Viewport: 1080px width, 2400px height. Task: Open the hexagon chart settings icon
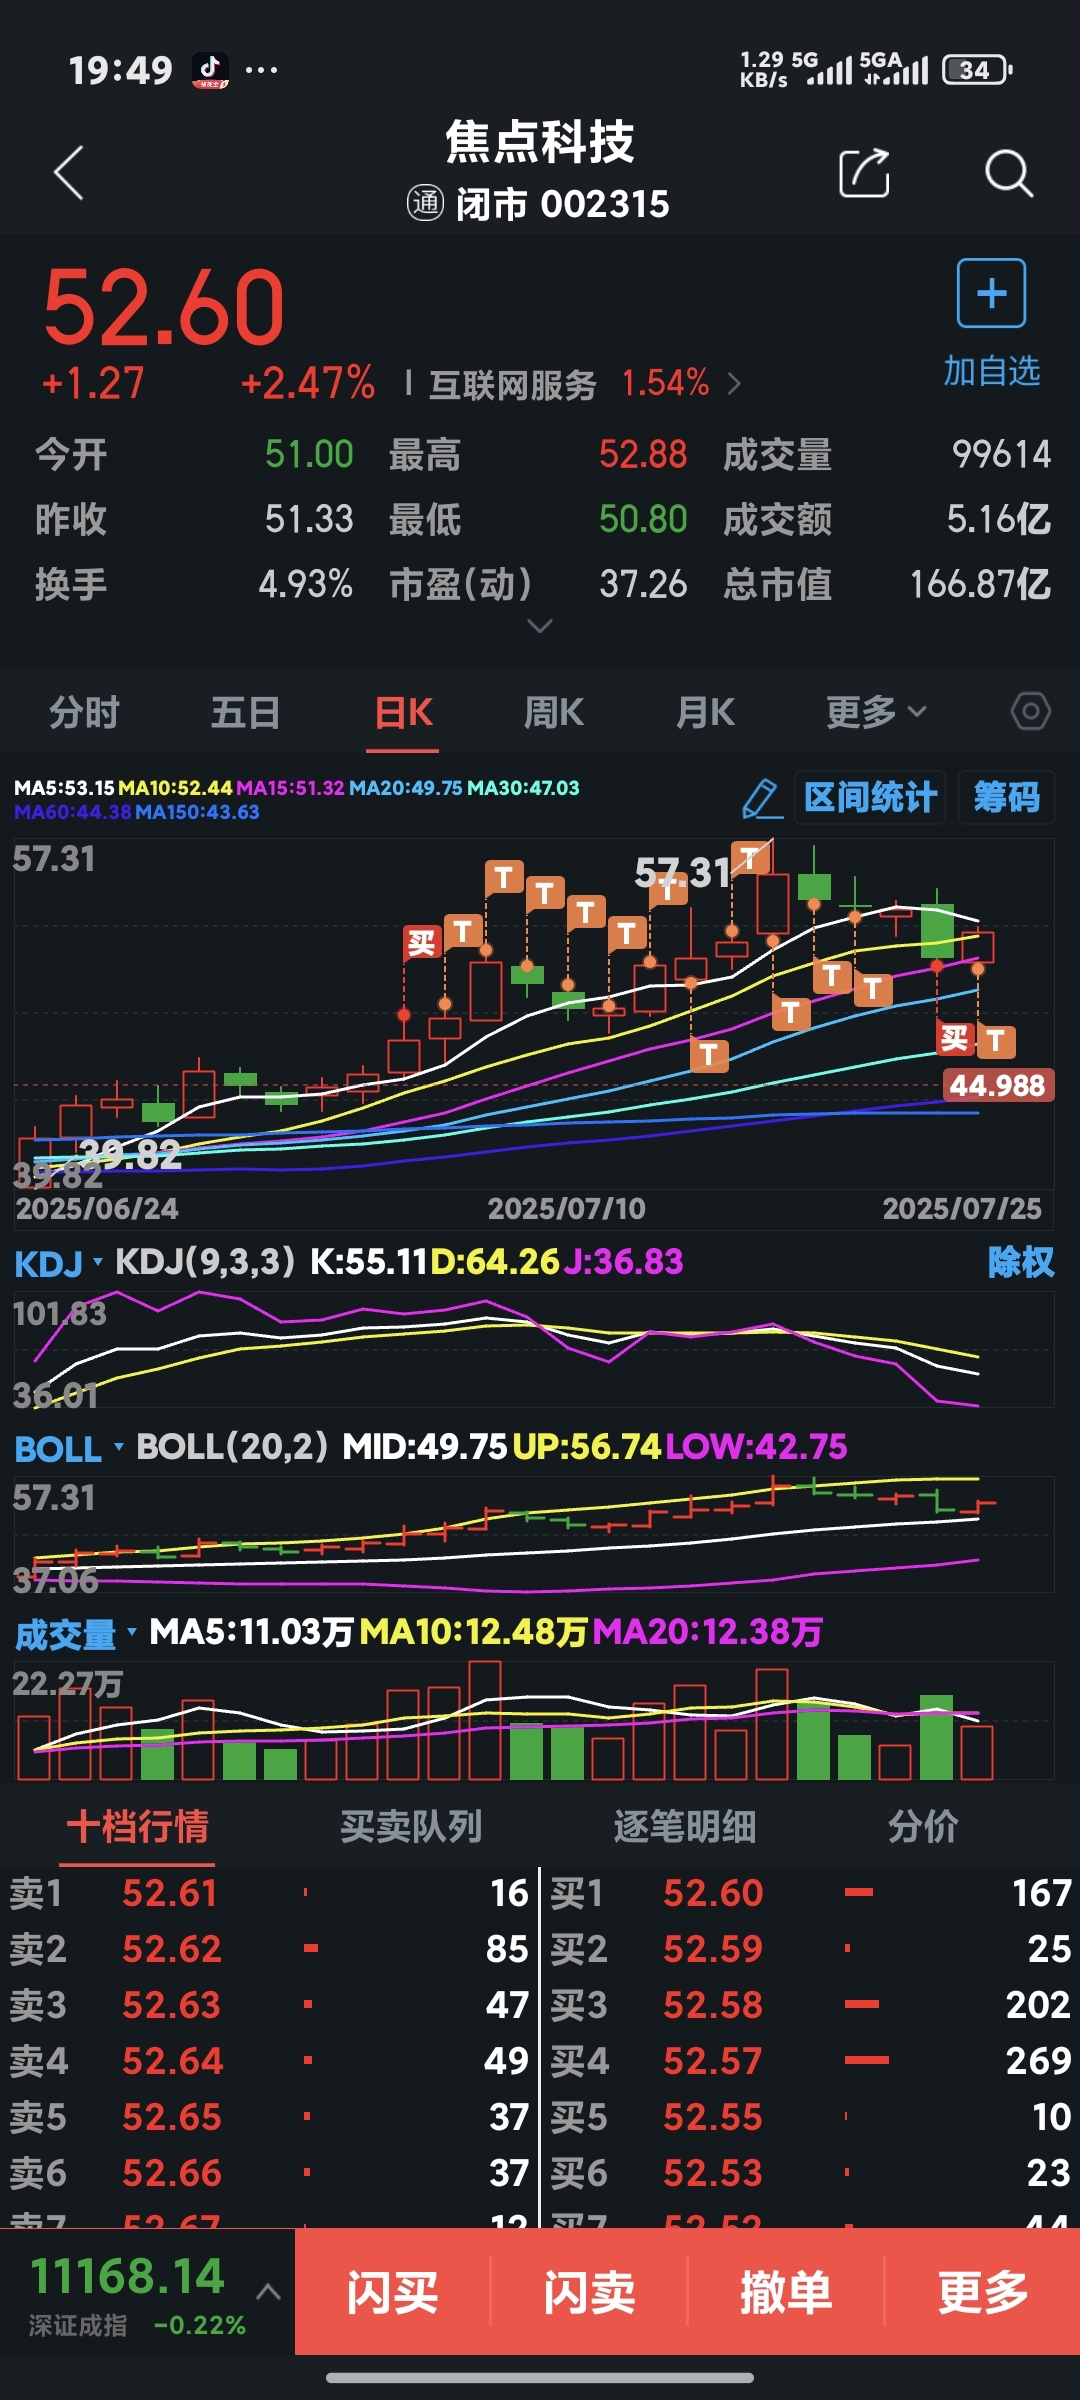1031,712
